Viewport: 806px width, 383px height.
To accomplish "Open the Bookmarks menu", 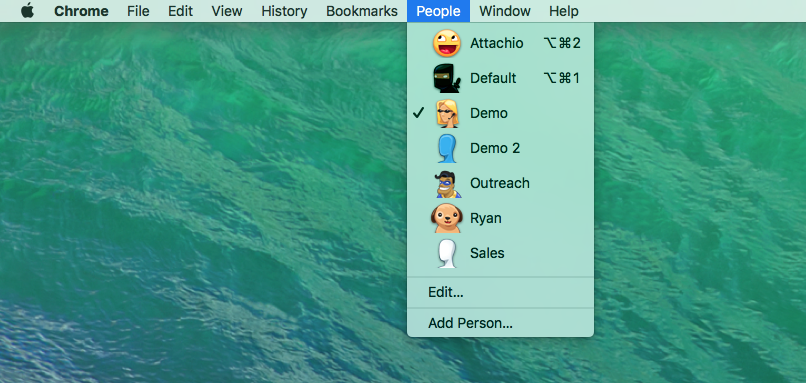I will click(x=362, y=11).
